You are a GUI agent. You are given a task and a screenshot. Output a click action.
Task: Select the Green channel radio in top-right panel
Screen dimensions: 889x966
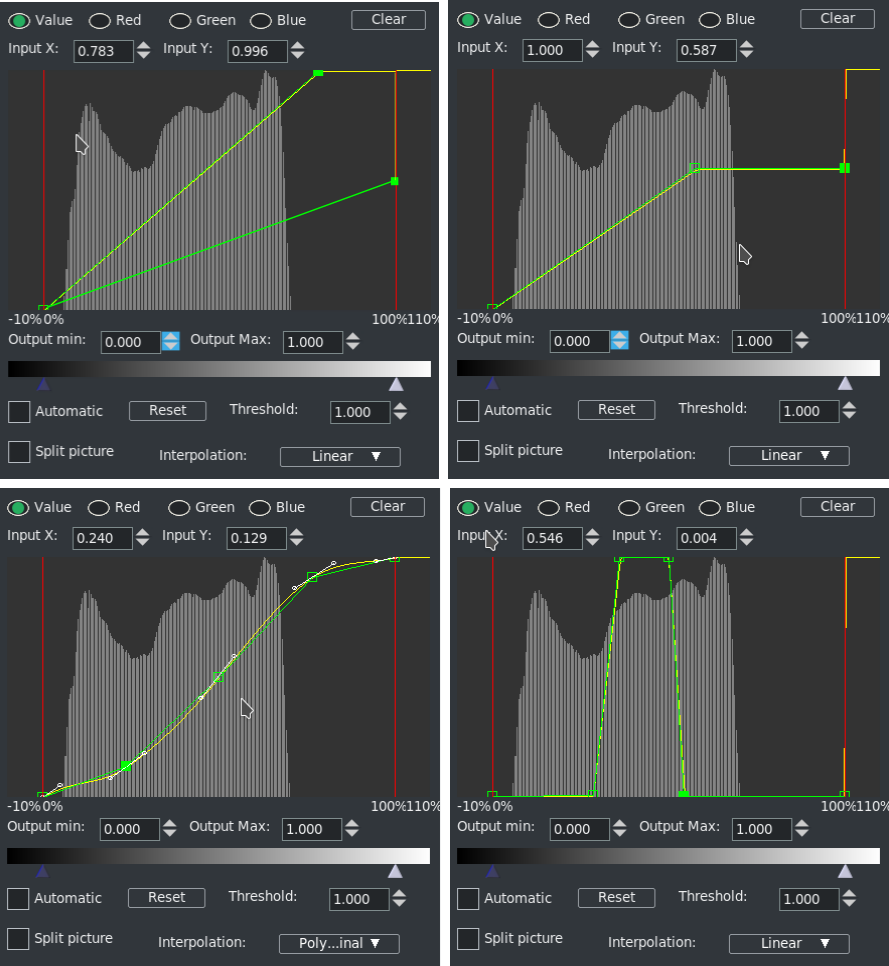tap(628, 19)
